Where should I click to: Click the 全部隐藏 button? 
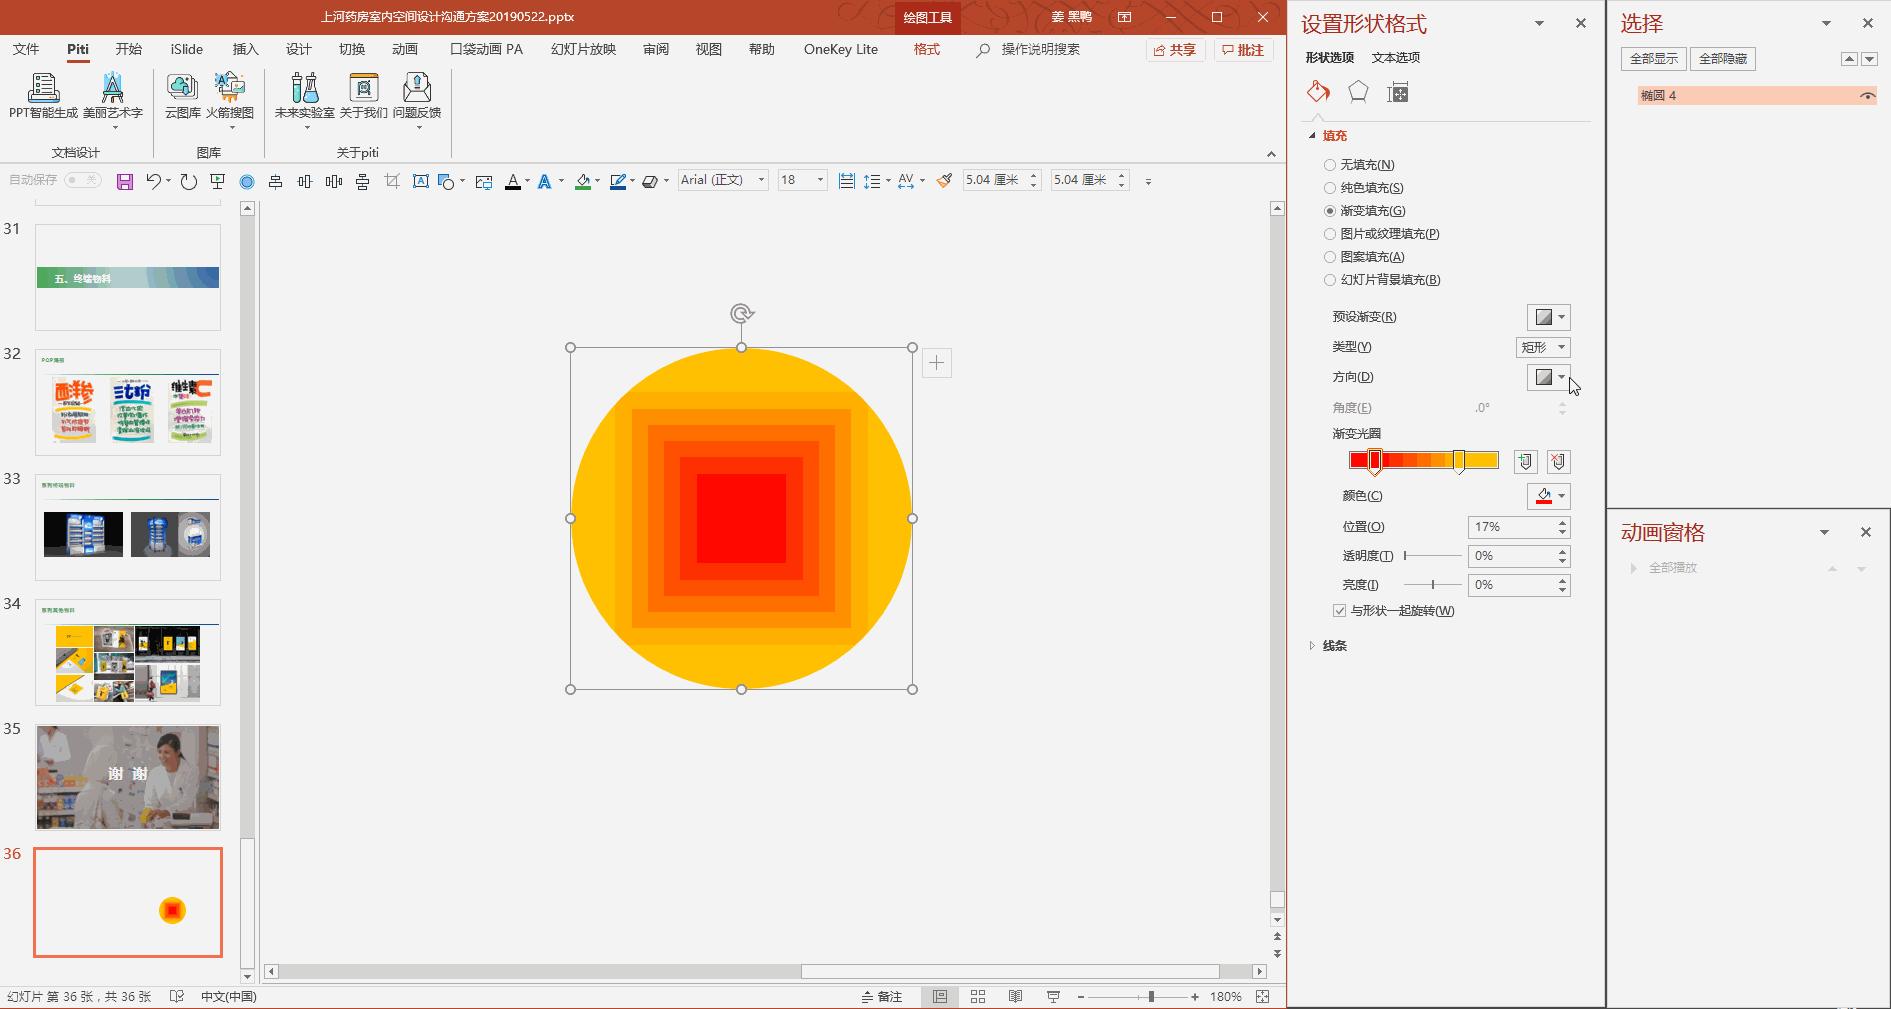click(x=1722, y=59)
